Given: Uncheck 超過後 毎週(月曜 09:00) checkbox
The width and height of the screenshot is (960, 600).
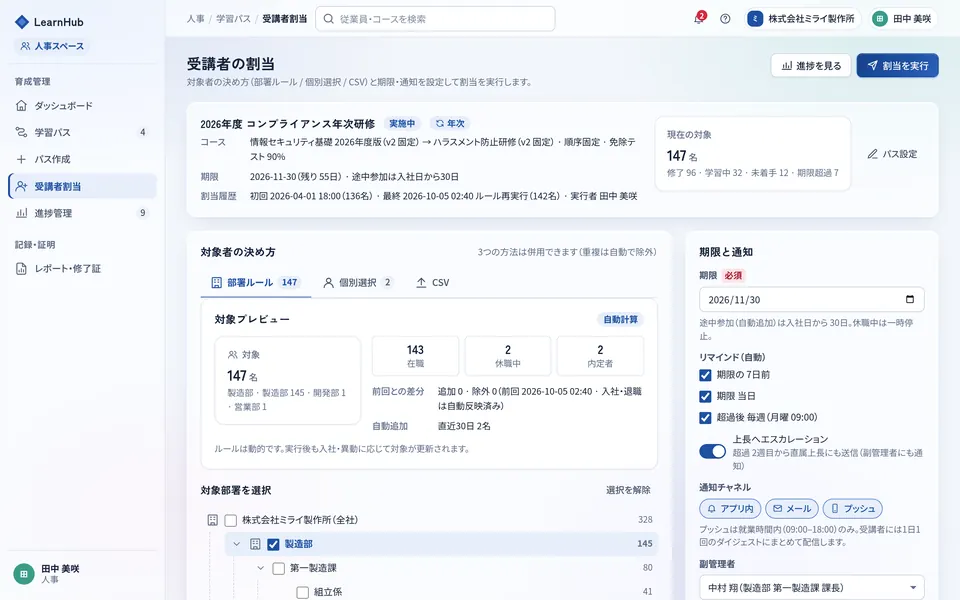Looking at the screenshot, I should pyautogui.click(x=705, y=418).
